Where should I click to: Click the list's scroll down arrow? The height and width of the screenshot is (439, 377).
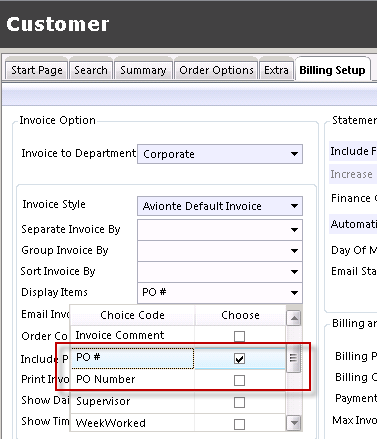click(x=294, y=423)
